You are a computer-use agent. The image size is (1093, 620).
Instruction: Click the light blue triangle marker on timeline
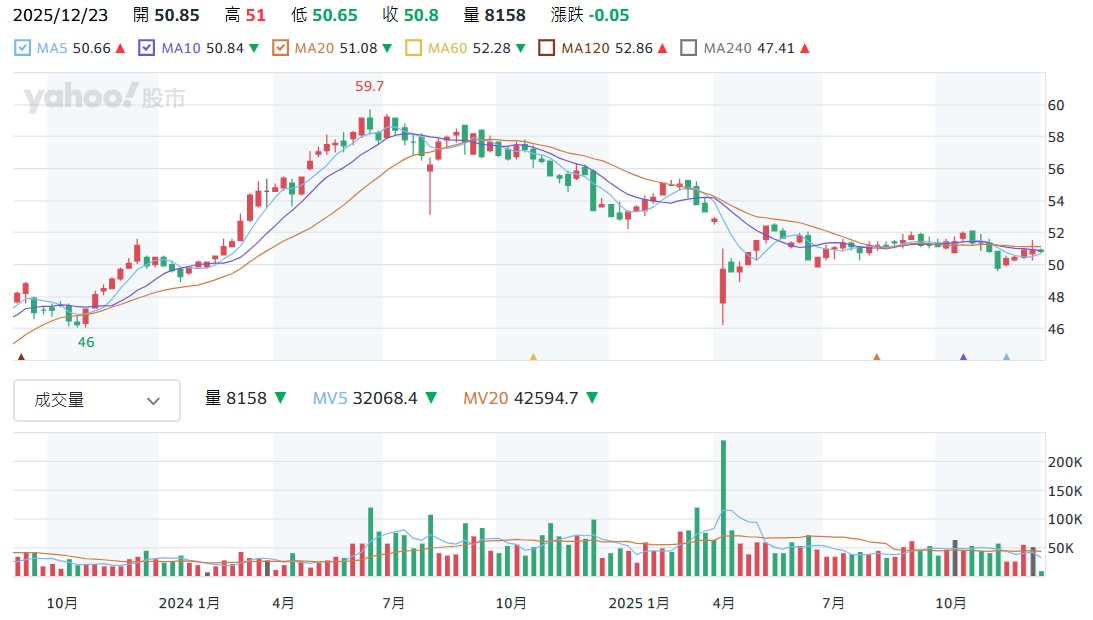coord(1006,356)
